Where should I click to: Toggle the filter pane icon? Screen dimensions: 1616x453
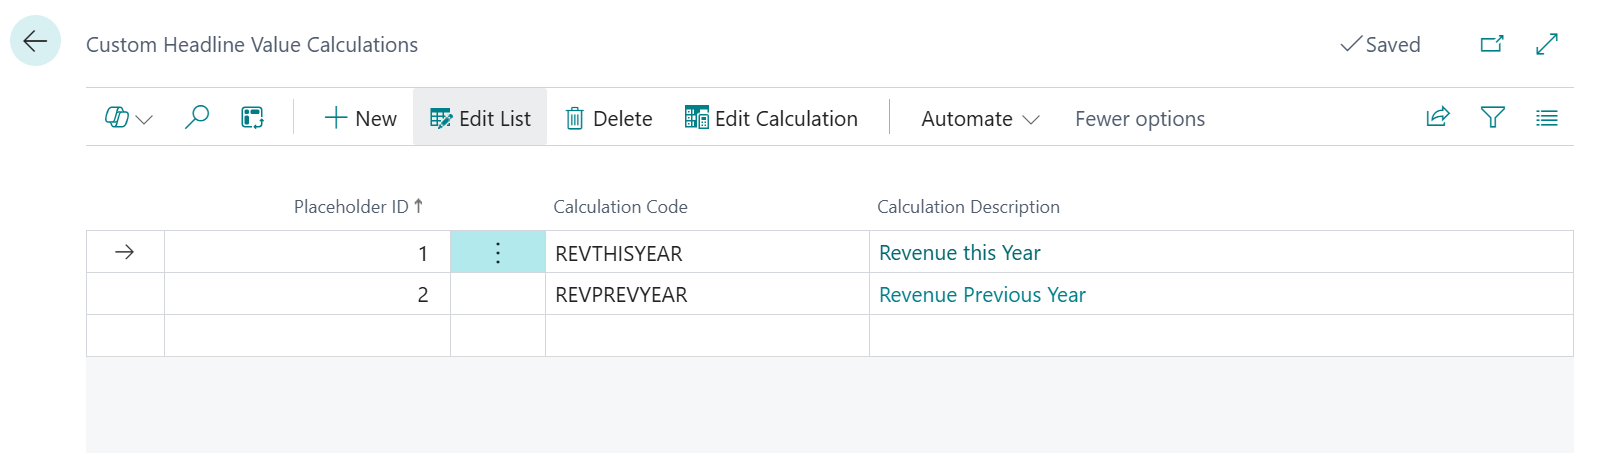tap(1492, 117)
